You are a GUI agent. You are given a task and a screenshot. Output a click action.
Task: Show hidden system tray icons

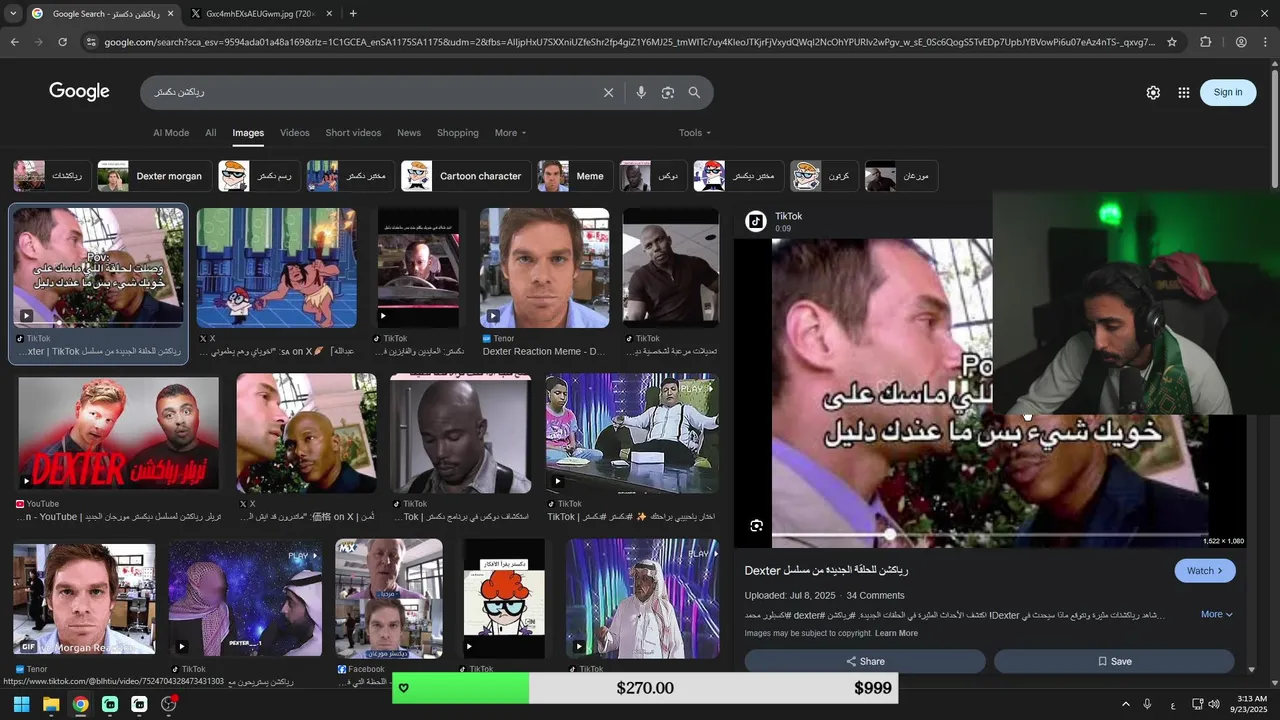pos(1125,704)
